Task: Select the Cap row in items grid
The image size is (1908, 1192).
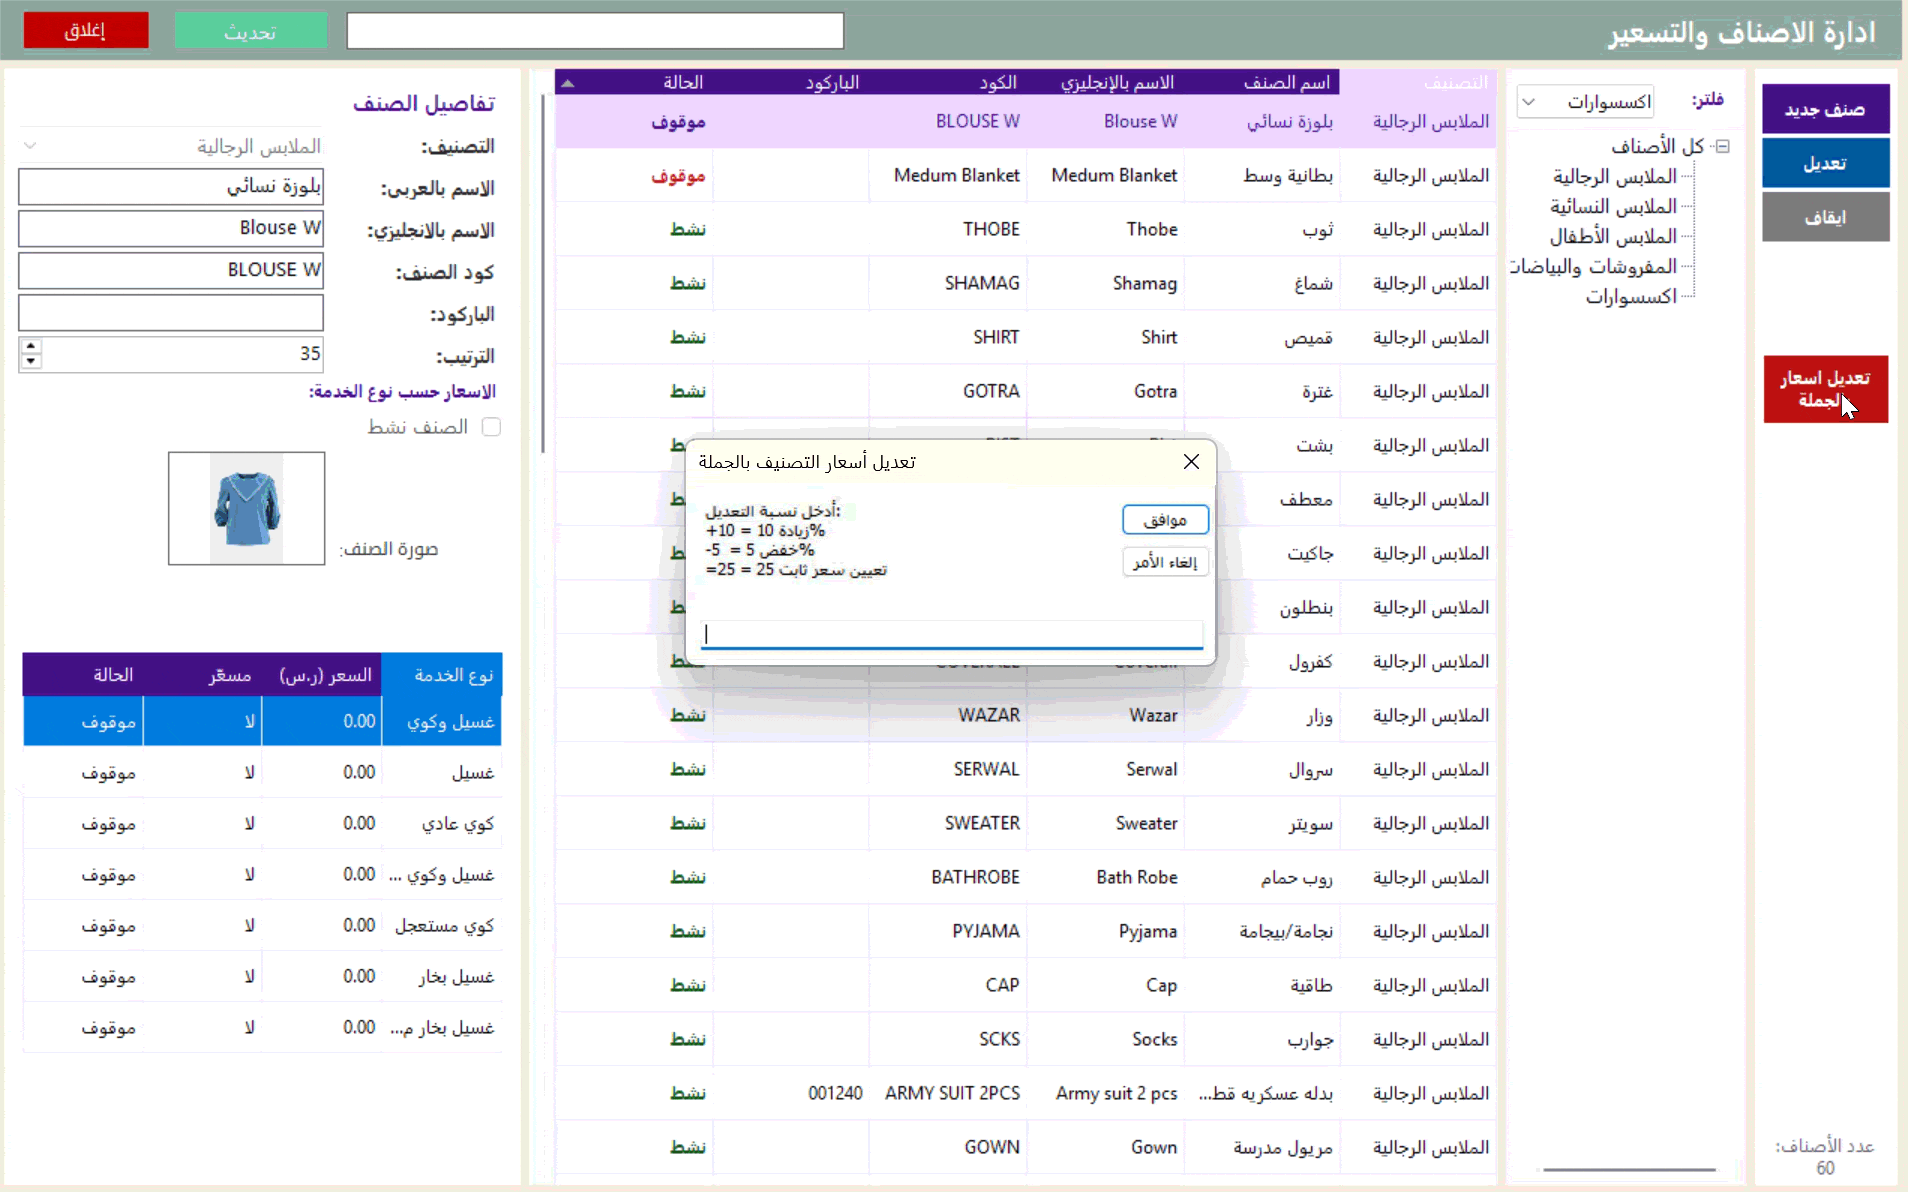Action: coord(1025,985)
